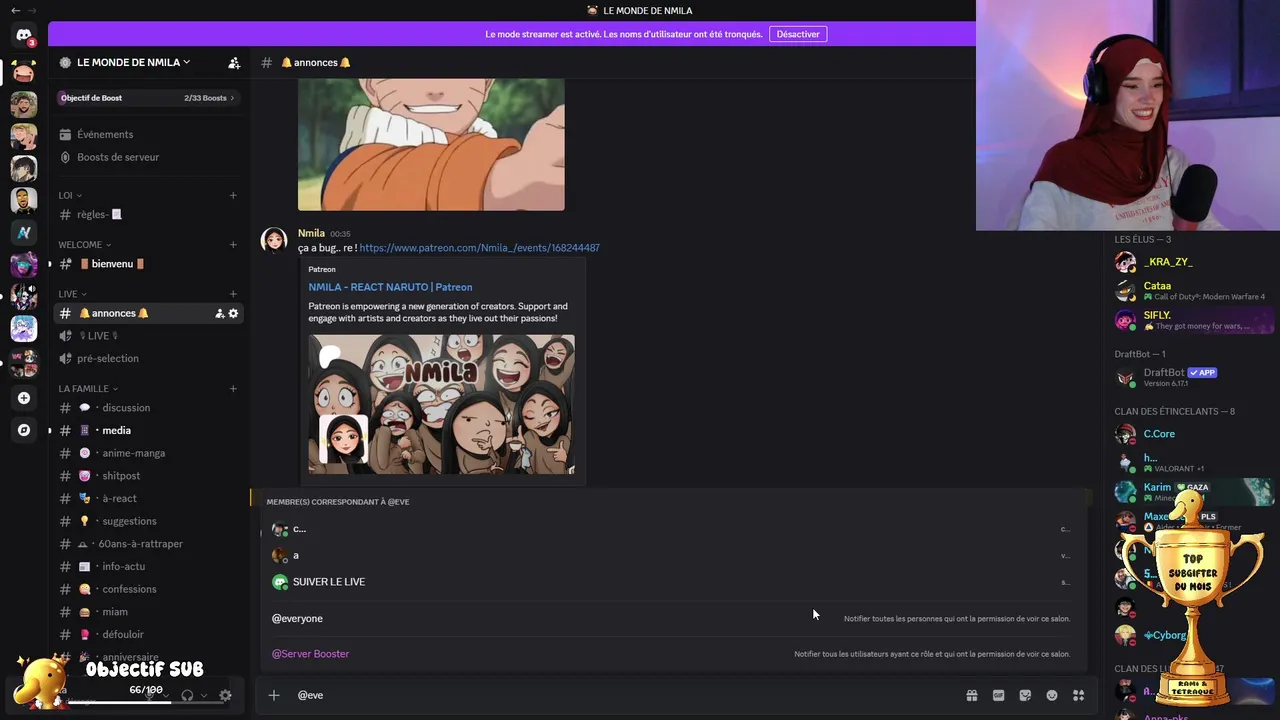
Task: Collapse the LIVE category
Action: (x=72, y=294)
